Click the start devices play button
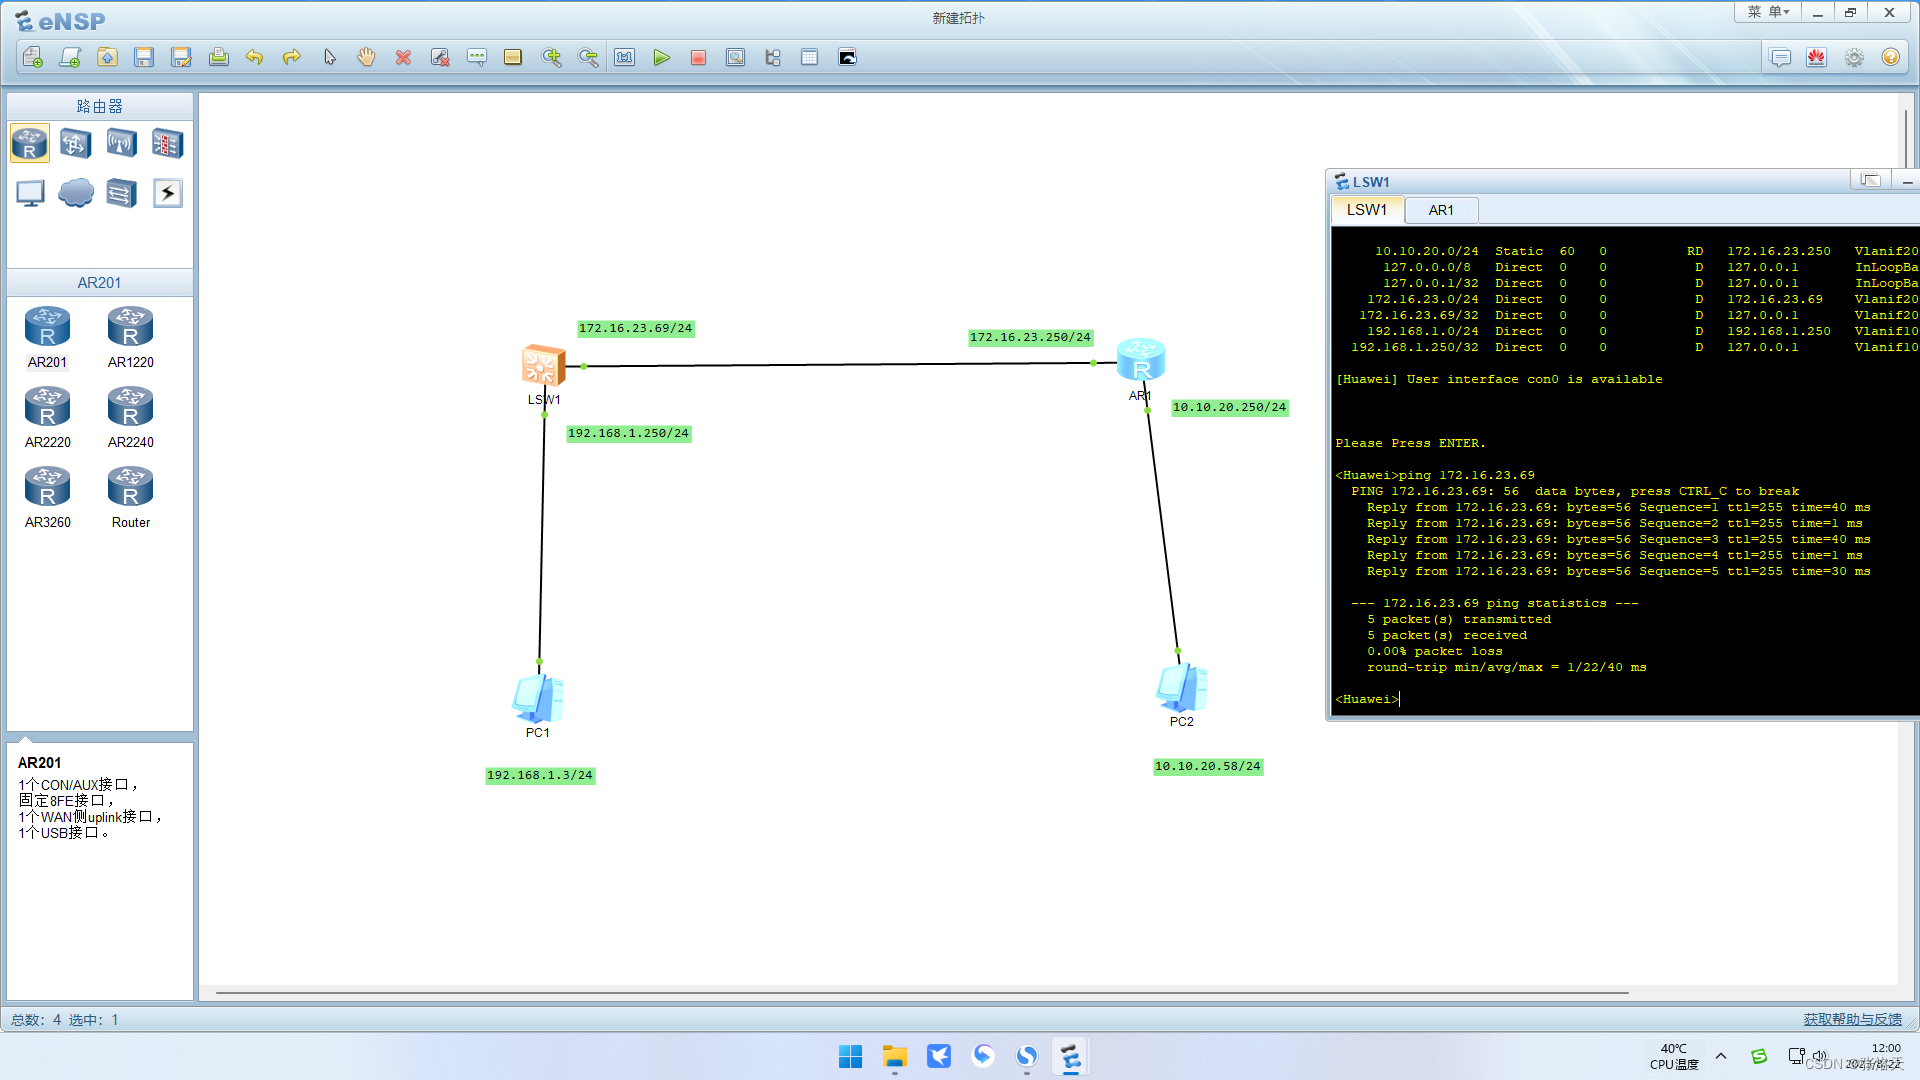Screen dimensions: 1920x1080 661,58
